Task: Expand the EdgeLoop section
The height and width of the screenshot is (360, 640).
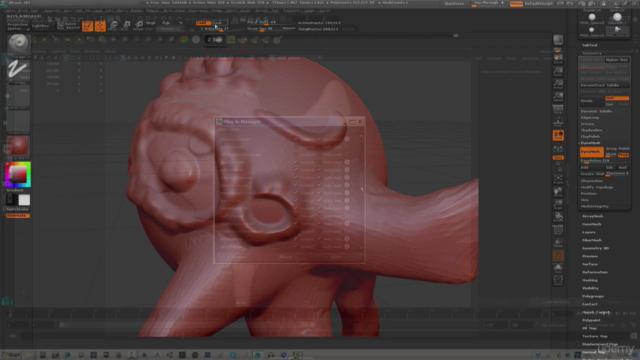Action: pyautogui.click(x=590, y=118)
